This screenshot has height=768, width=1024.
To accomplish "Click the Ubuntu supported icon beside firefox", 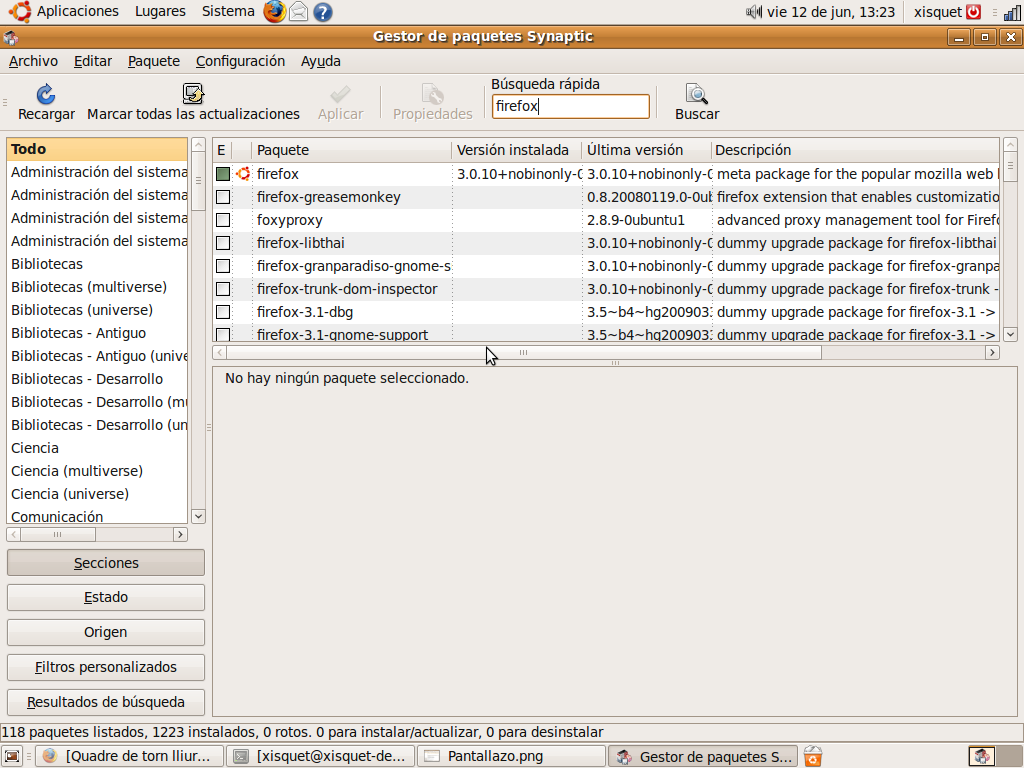I will [x=243, y=174].
